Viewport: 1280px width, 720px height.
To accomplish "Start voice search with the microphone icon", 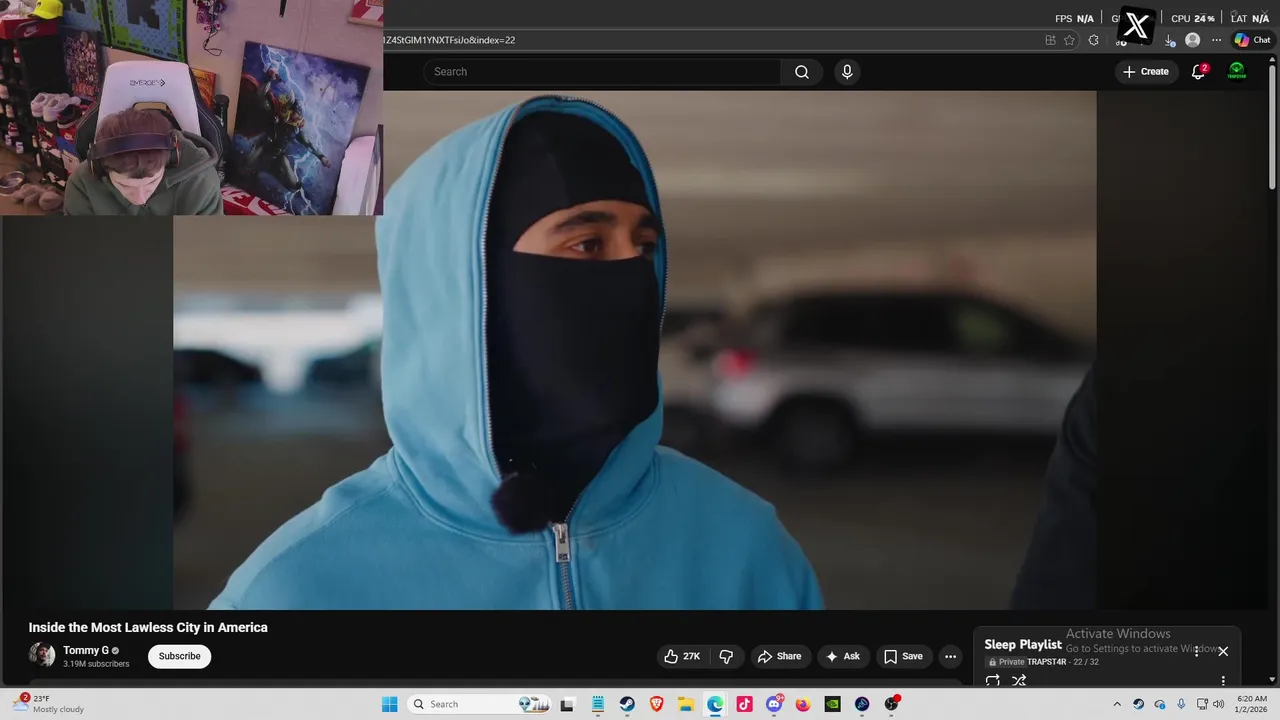I will 847,72.
